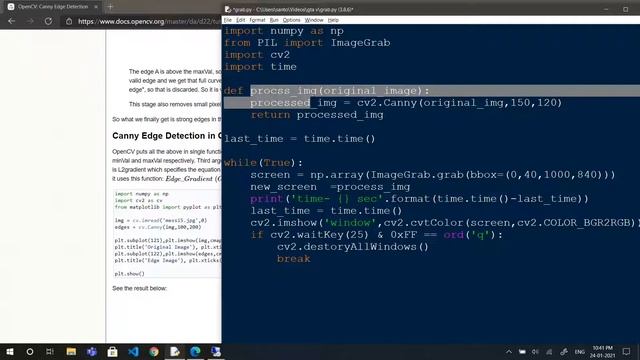This screenshot has width=640, height=360.
Task: Open Microsoft Teams from the taskbar
Action: tap(92, 351)
